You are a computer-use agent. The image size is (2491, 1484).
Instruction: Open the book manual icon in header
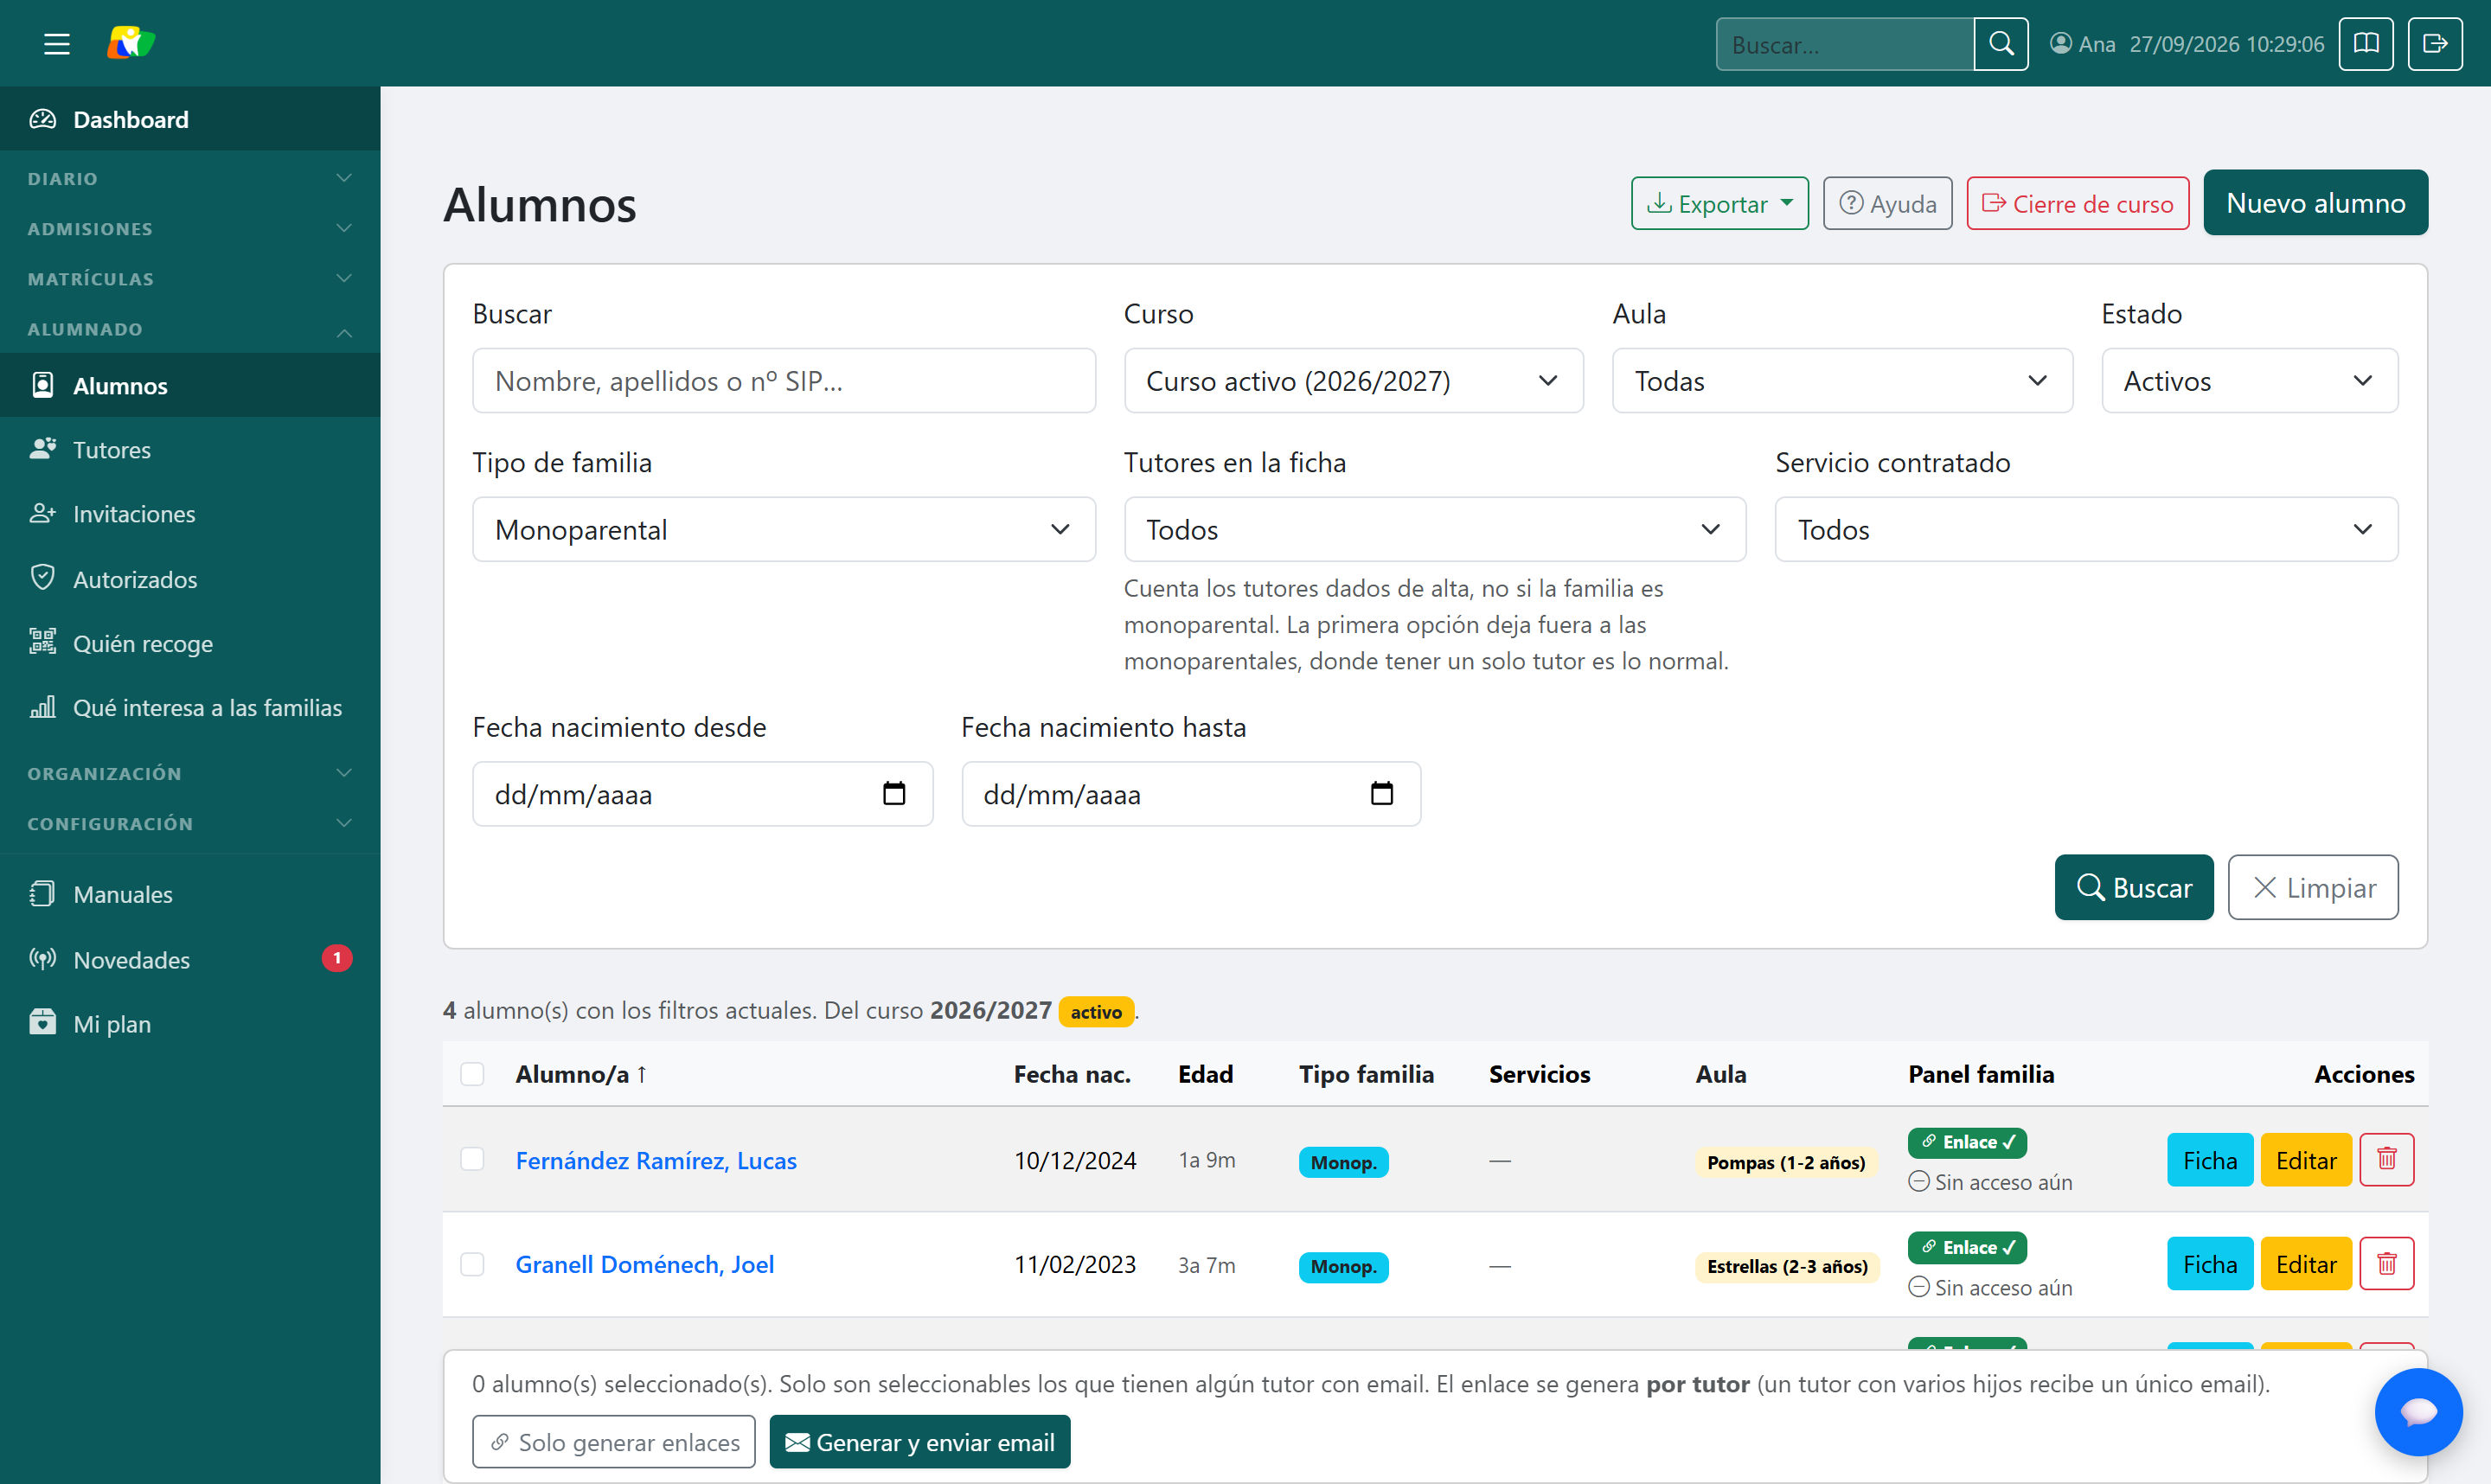tap(2365, 44)
